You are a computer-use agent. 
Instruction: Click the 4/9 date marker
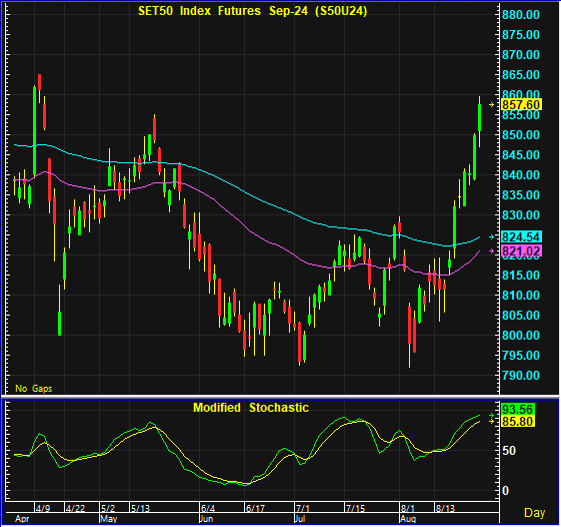(43, 508)
